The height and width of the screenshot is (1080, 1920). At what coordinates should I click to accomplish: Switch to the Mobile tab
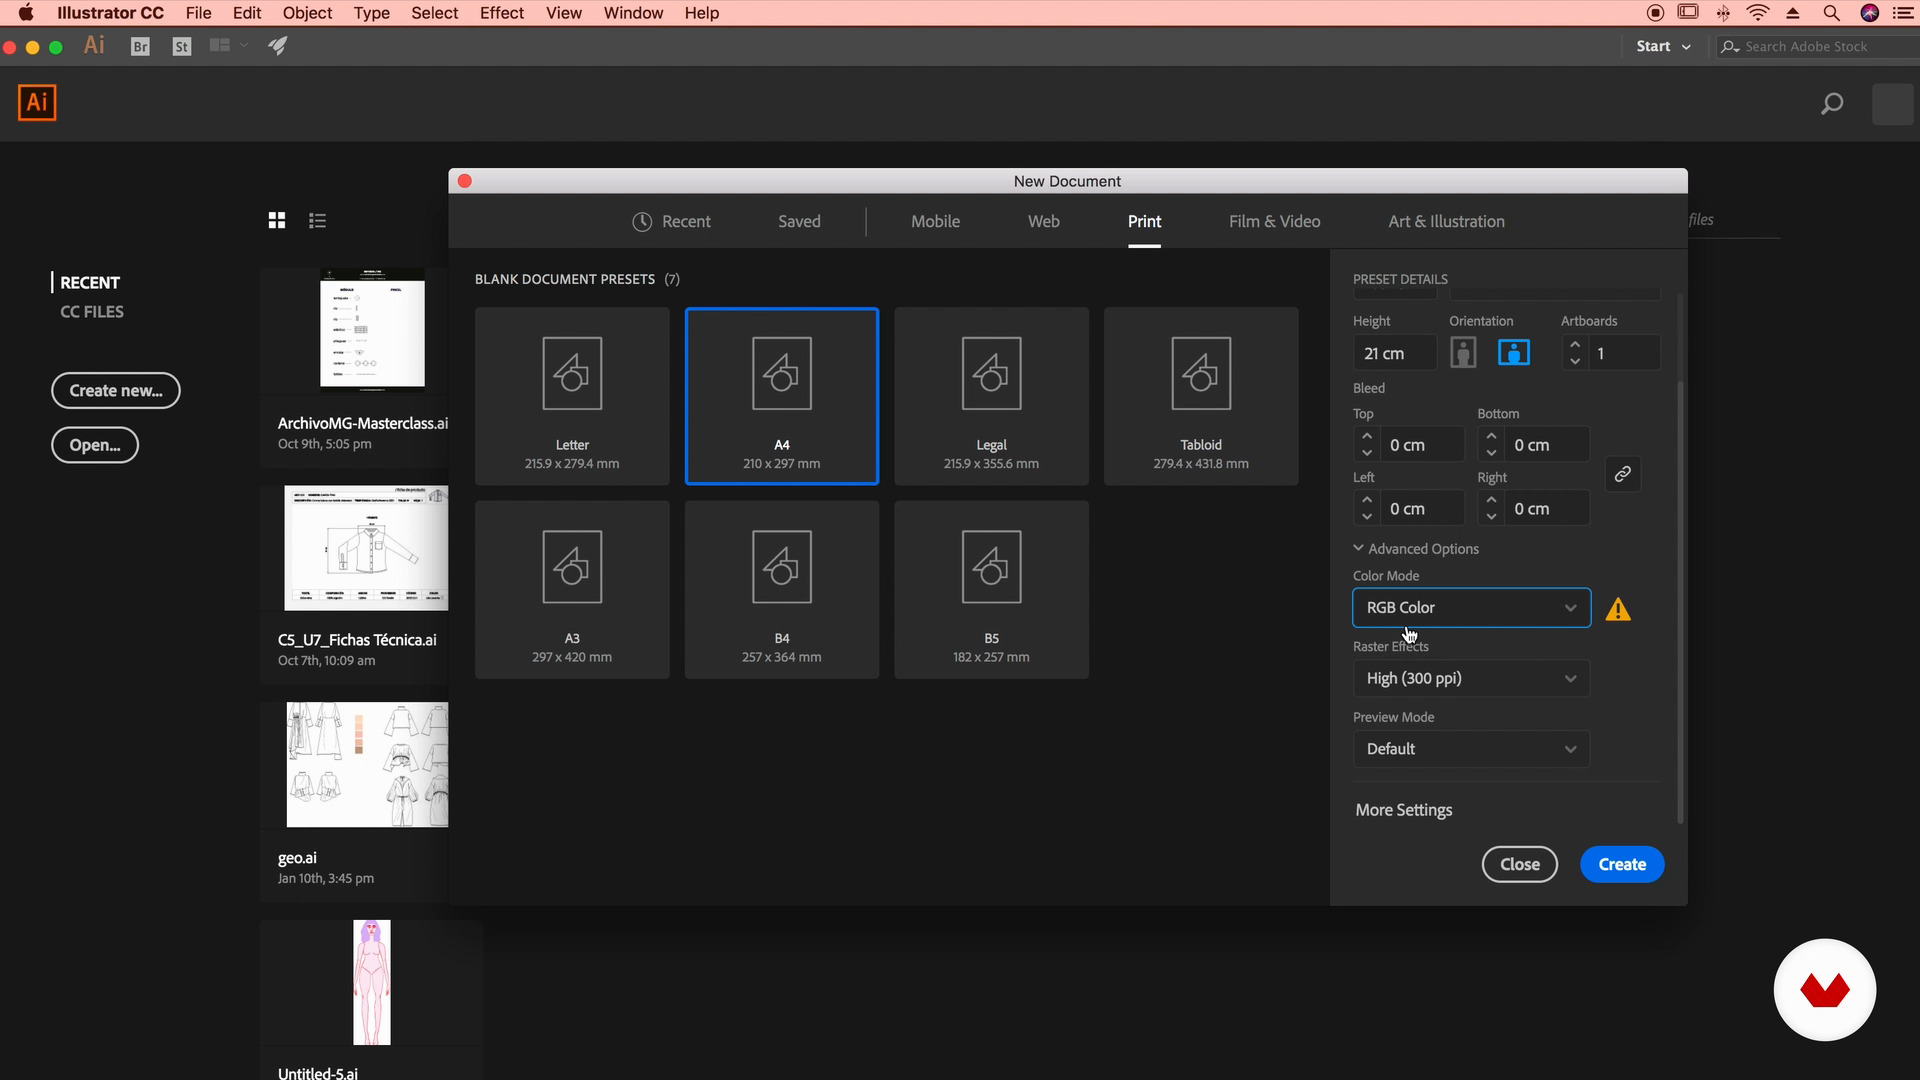click(x=935, y=222)
